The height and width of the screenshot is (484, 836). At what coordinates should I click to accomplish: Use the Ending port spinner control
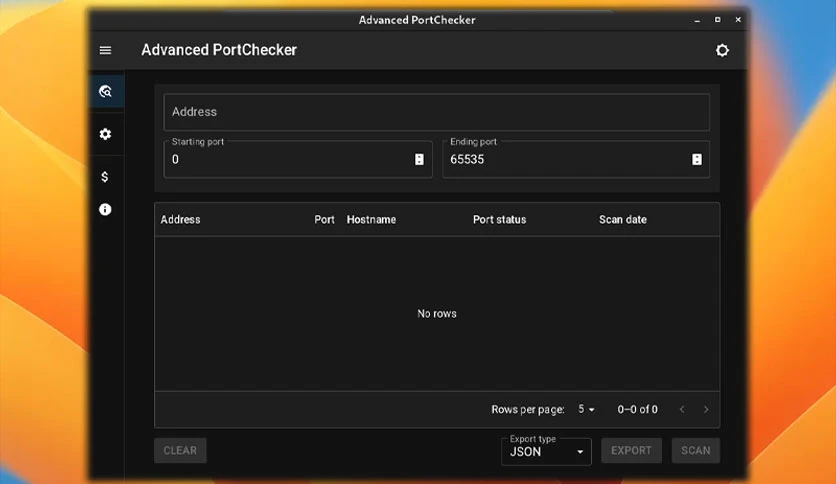[697, 159]
